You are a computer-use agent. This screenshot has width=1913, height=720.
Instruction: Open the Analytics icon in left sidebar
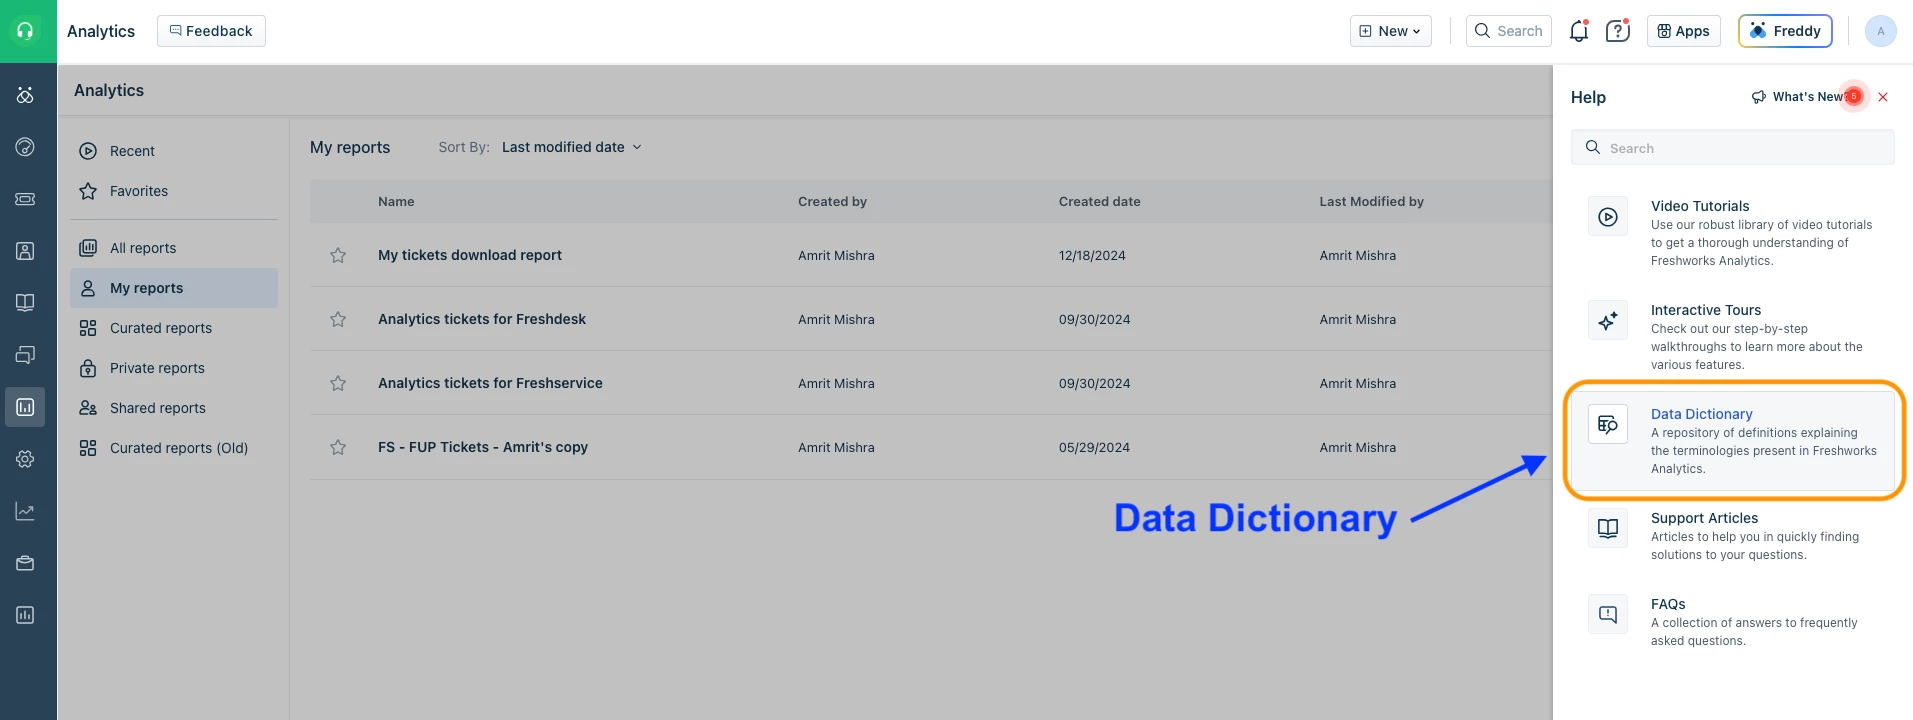click(25, 407)
